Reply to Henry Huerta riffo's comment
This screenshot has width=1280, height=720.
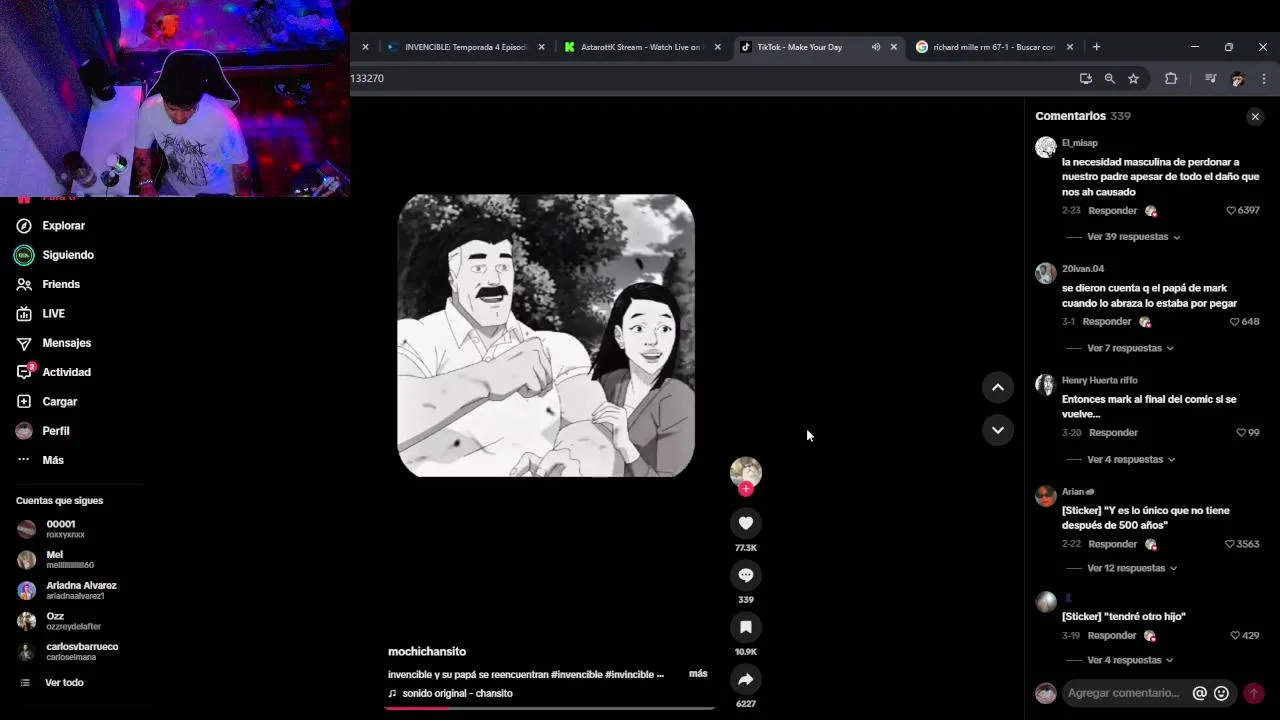[1113, 433]
